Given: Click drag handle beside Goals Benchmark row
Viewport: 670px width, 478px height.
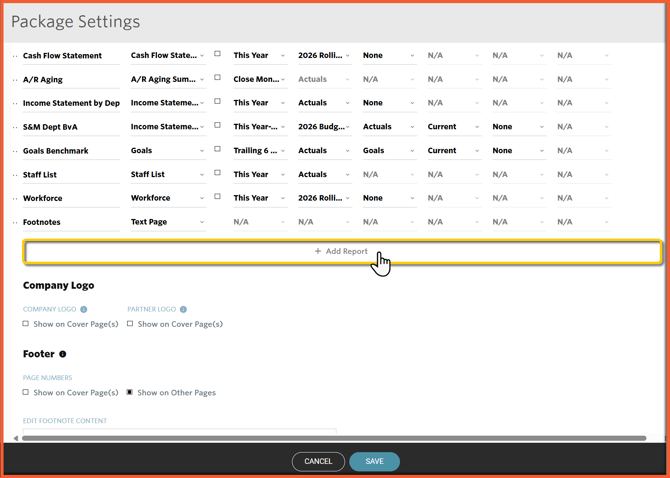Looking at the screenshot, I should tap(15, 152).
